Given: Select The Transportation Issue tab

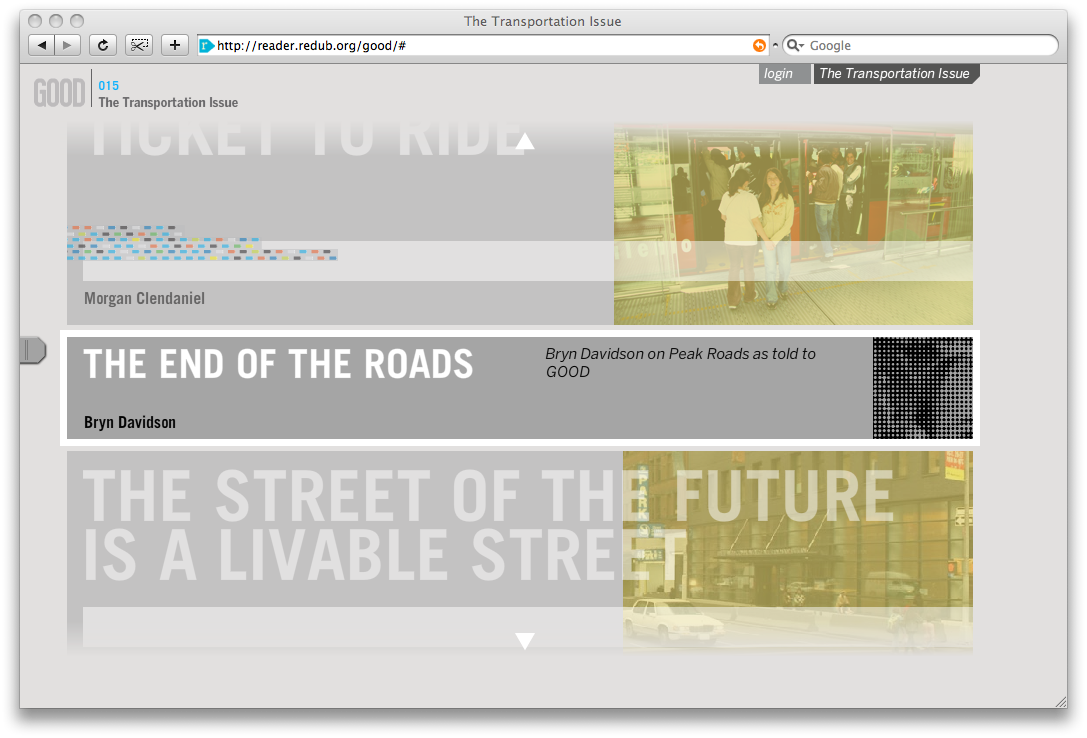Looking at the screenshot, I should click(895, 73).
